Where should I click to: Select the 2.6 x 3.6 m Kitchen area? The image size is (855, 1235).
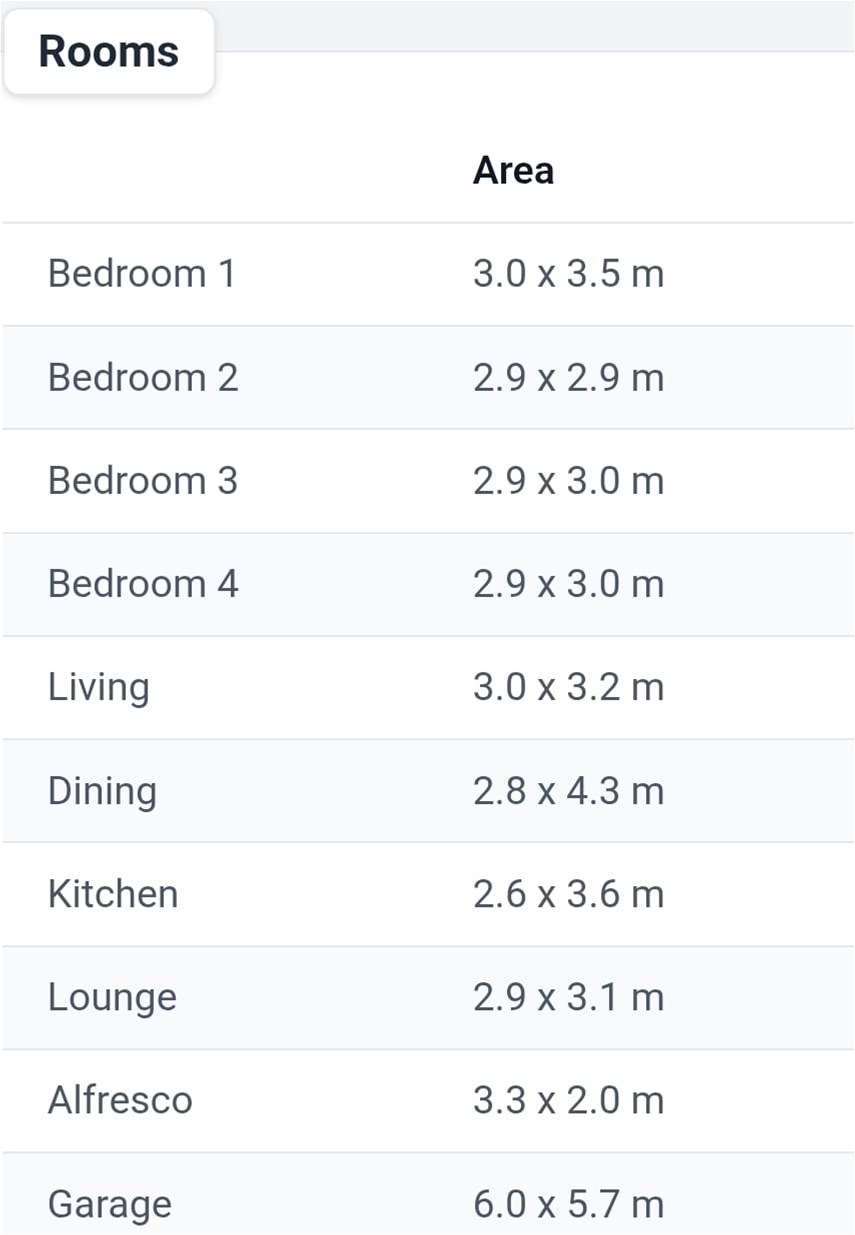click(568, 894)
